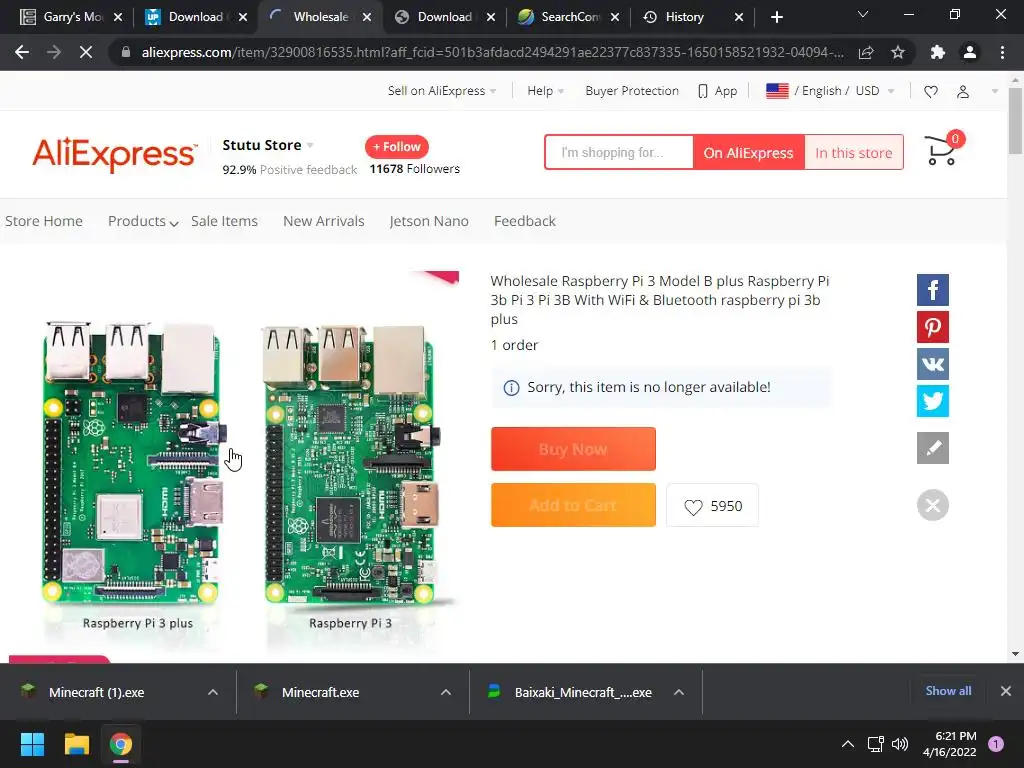Open the App download link
This screenshot has height=768, width=1024.
(717, 91)
